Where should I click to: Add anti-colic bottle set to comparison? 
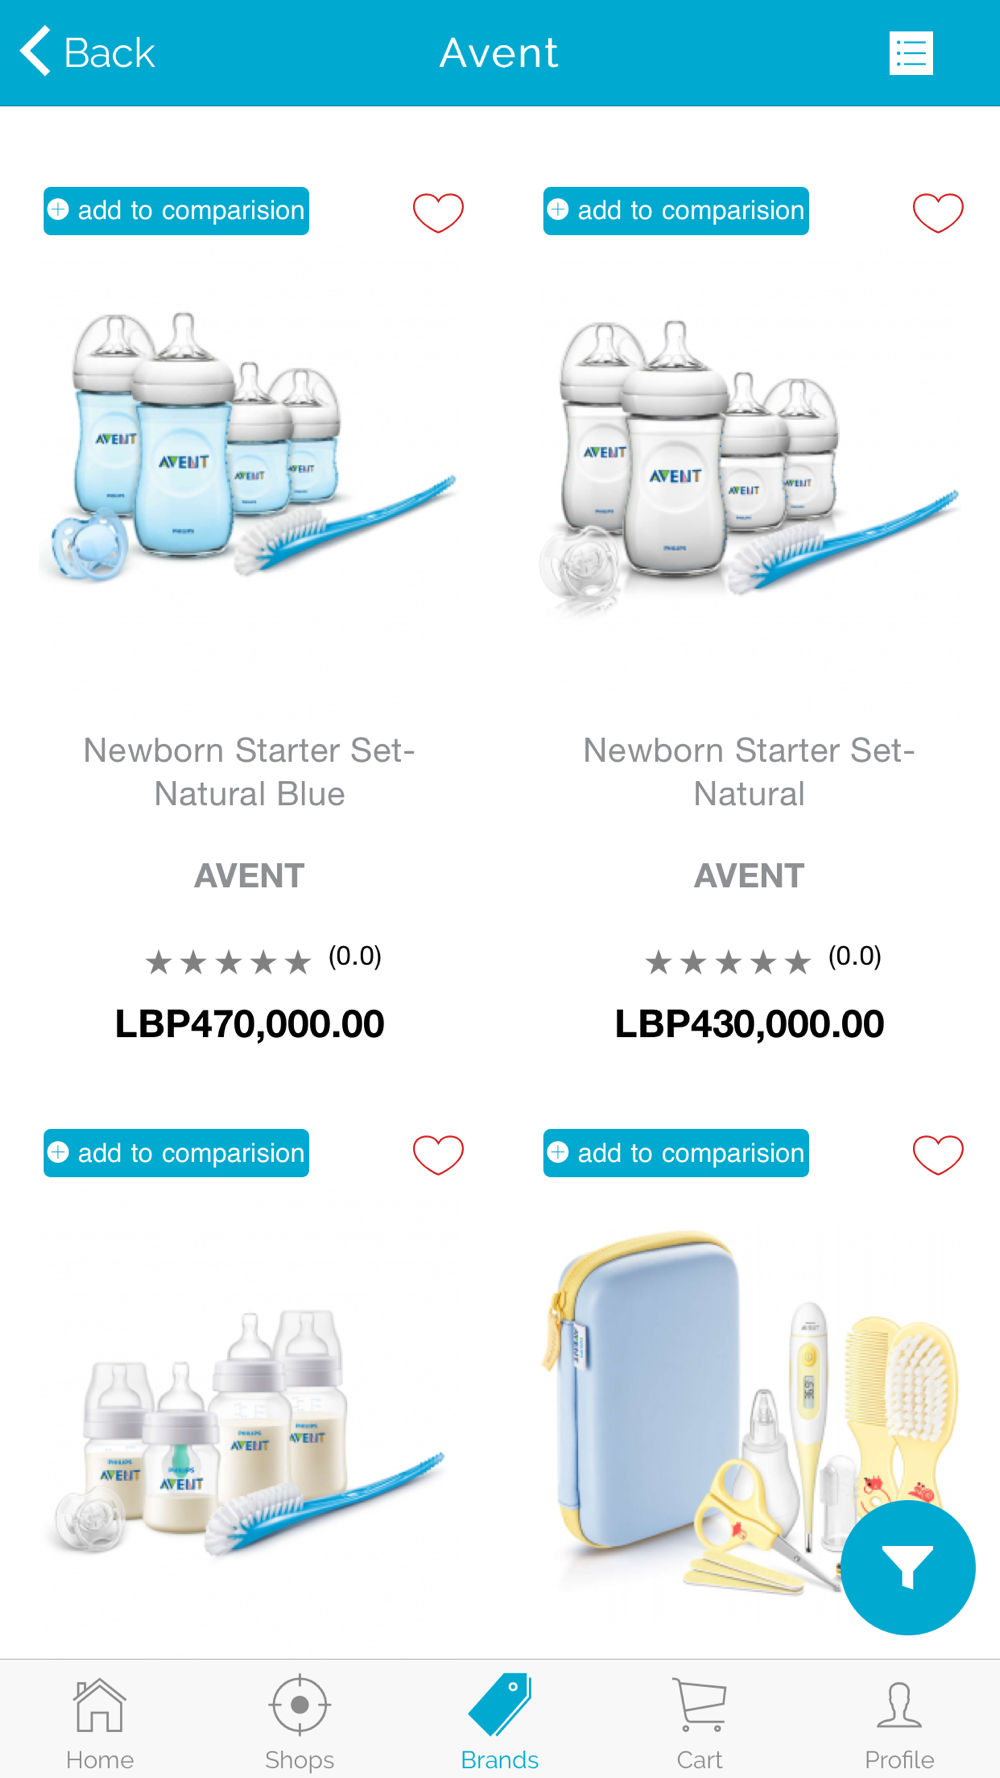[176, 1153]
